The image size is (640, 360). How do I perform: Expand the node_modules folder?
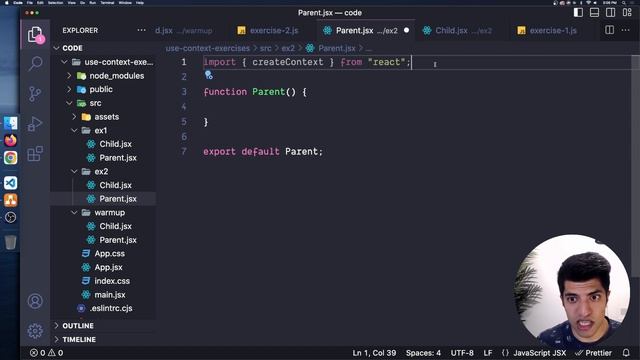pyautogui.click(x=69, y=76)
